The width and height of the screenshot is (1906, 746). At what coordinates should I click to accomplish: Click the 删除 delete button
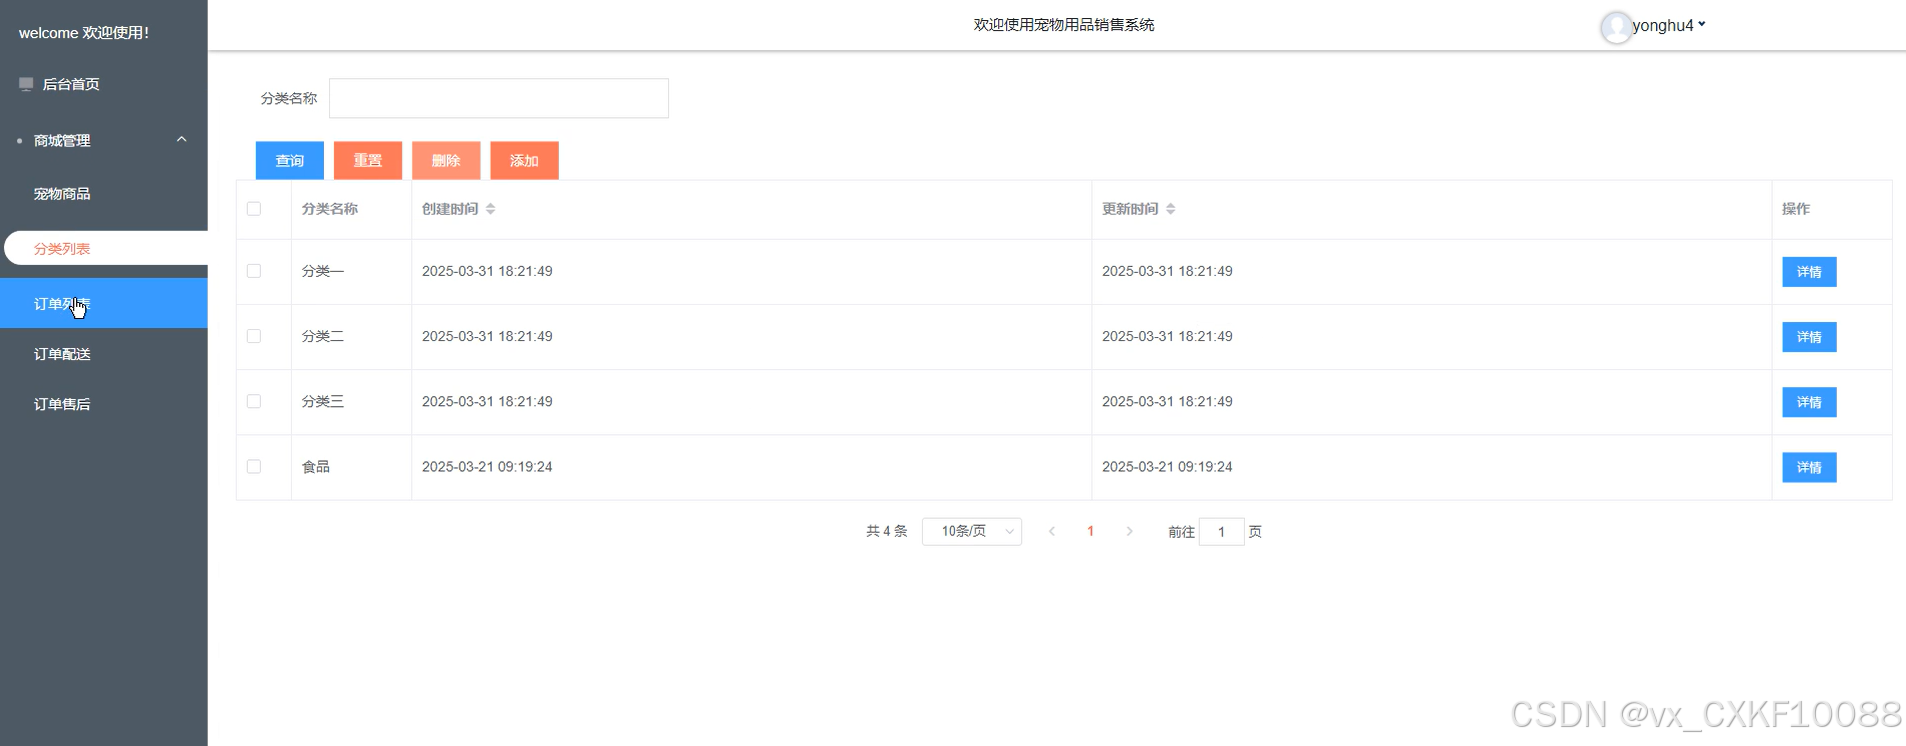(x=446, y=161)
